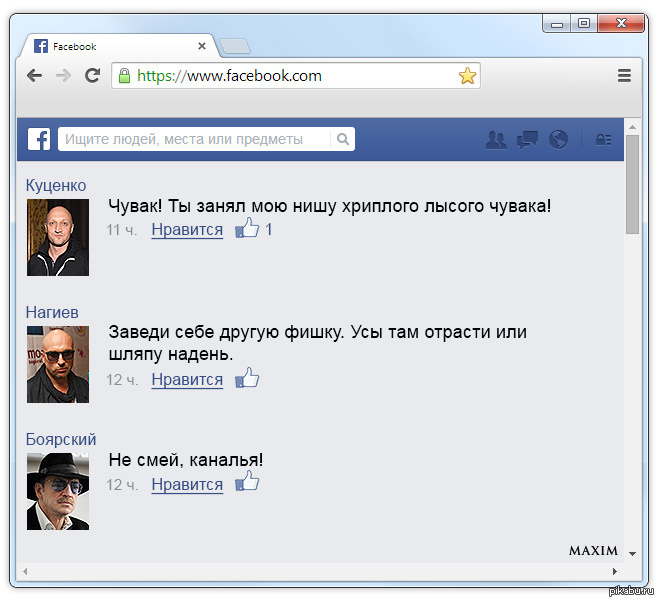Click the green padlock security icon

(124, 76)
